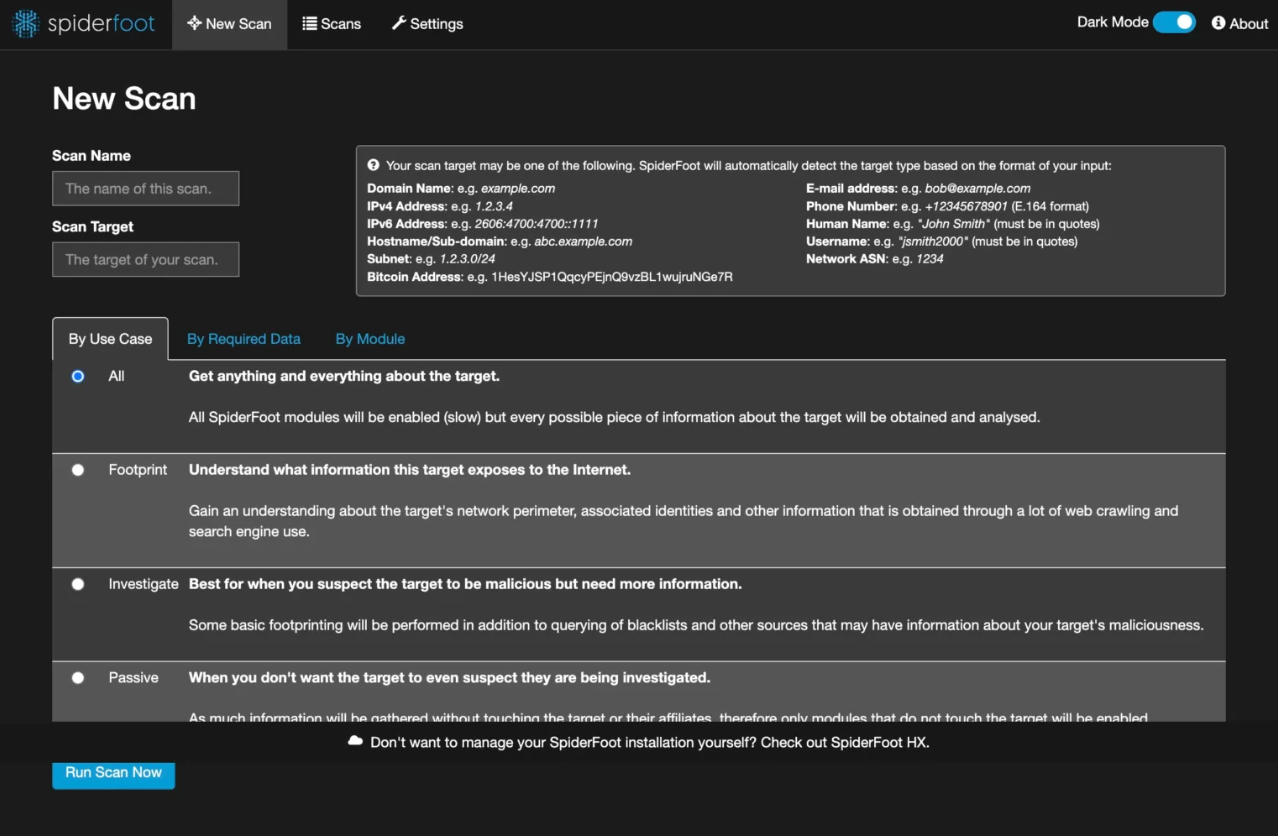Click the 'IPv4 Address' example line
The height and width of the screenshot is (836, 1278).
tap(440, 206)
